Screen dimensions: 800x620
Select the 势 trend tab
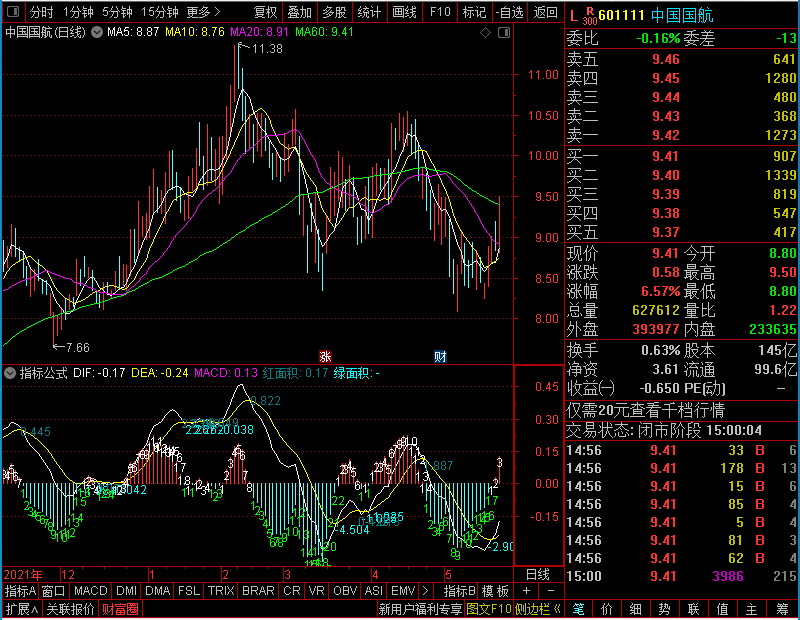[x=664, y=609]
